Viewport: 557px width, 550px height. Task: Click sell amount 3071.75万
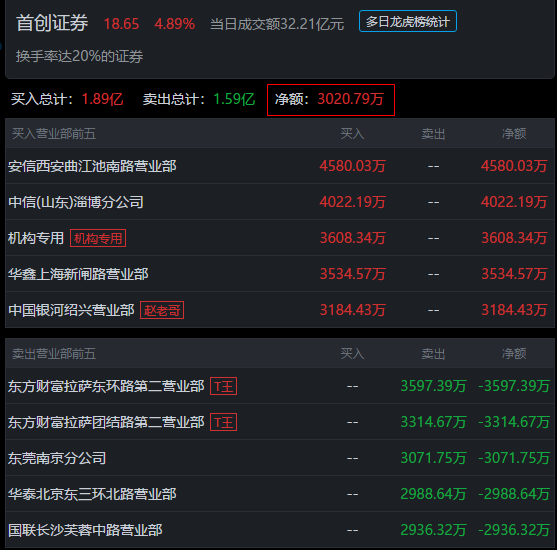coord(433,458)
